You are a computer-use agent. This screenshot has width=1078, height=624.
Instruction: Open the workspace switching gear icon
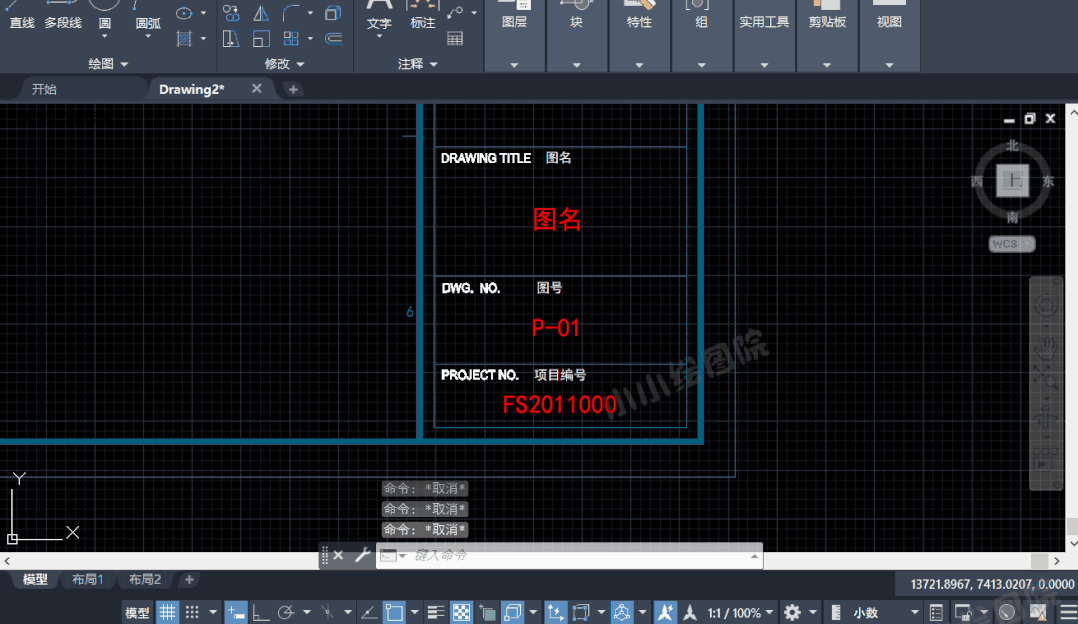[792, 612]
